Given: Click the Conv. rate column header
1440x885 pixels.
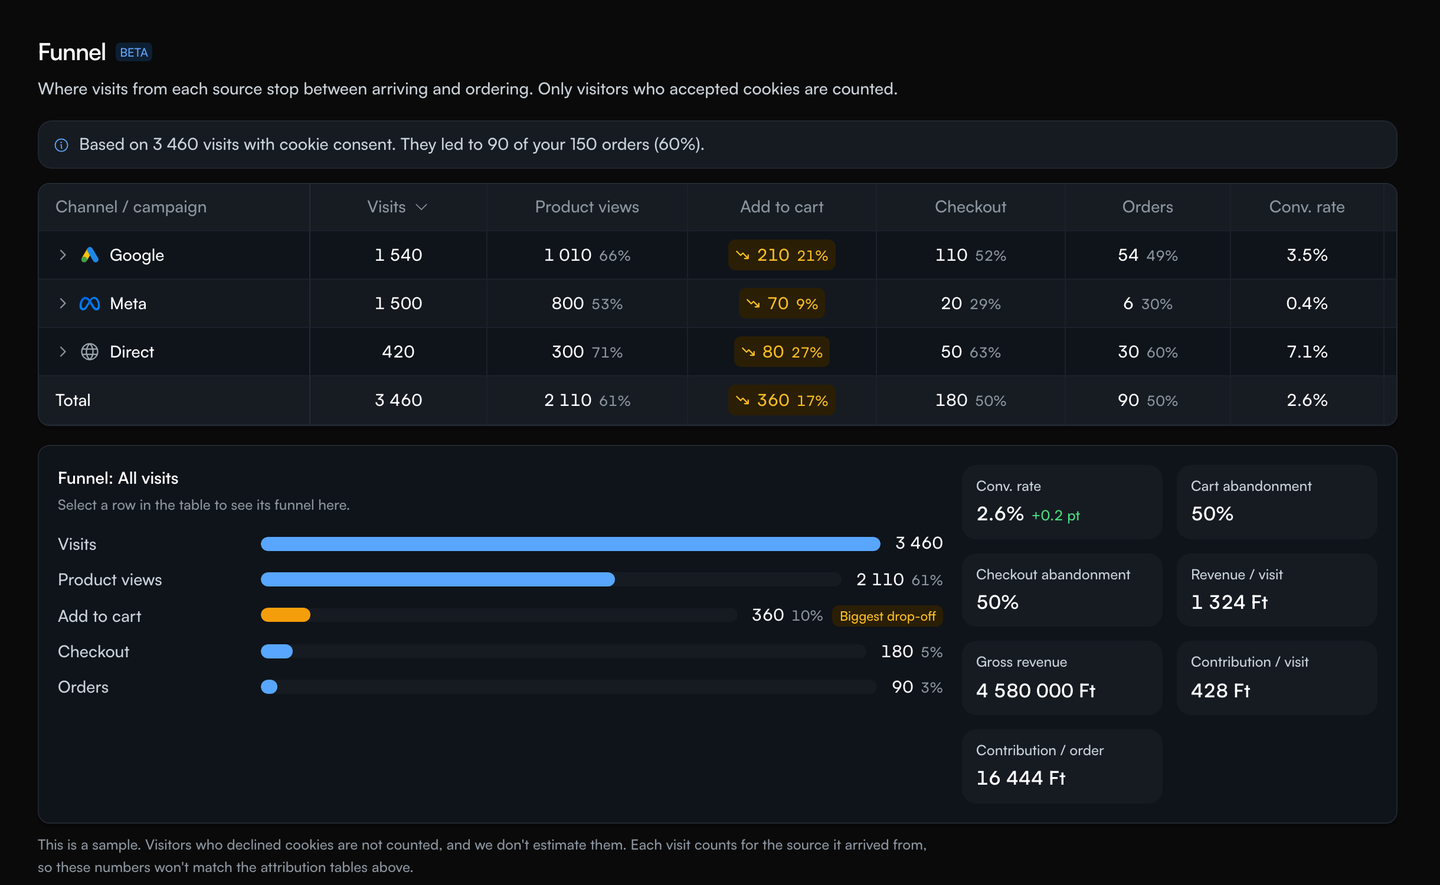Looking at the screenshot, I should point(1307,207).
